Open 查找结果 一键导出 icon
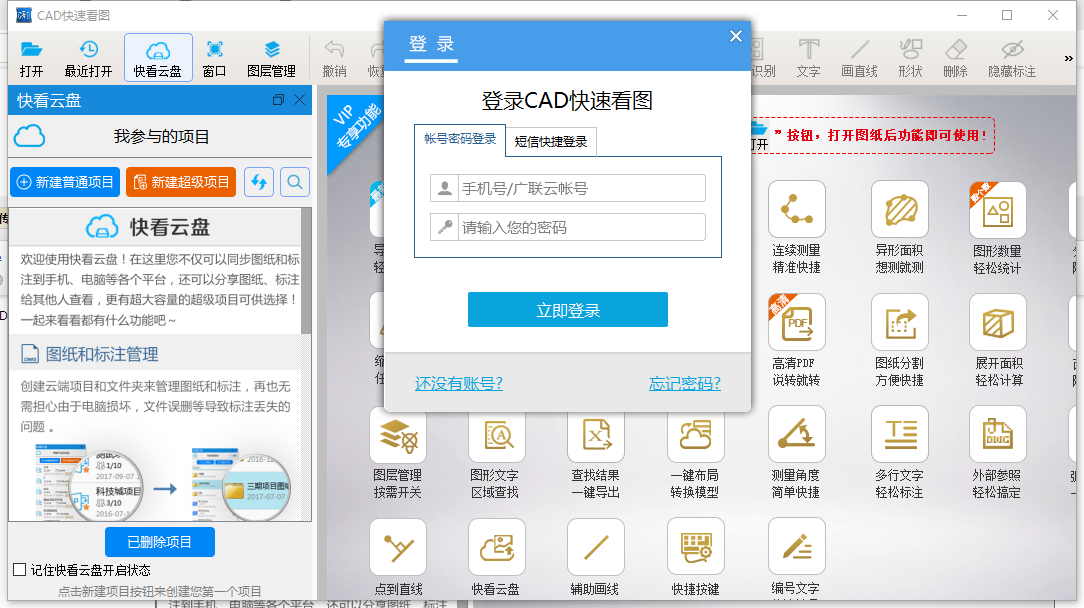The width and height of the screenshot is (1084, 608). point(595,434)
